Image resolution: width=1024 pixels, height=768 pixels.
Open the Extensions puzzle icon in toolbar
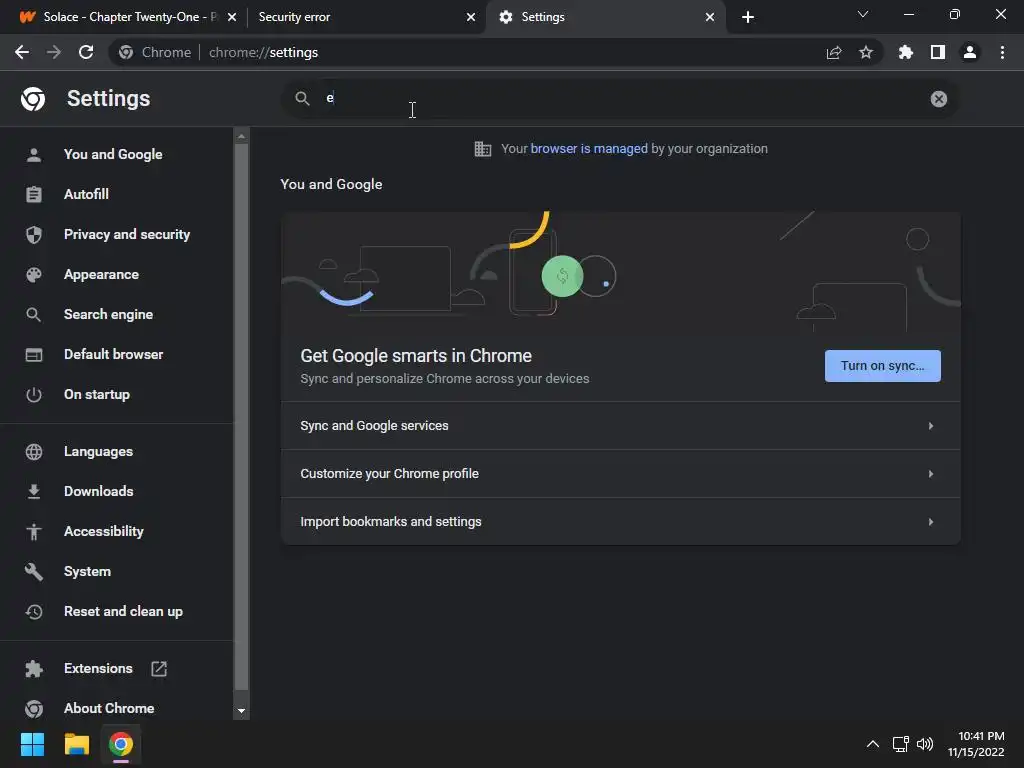point(906,52)
